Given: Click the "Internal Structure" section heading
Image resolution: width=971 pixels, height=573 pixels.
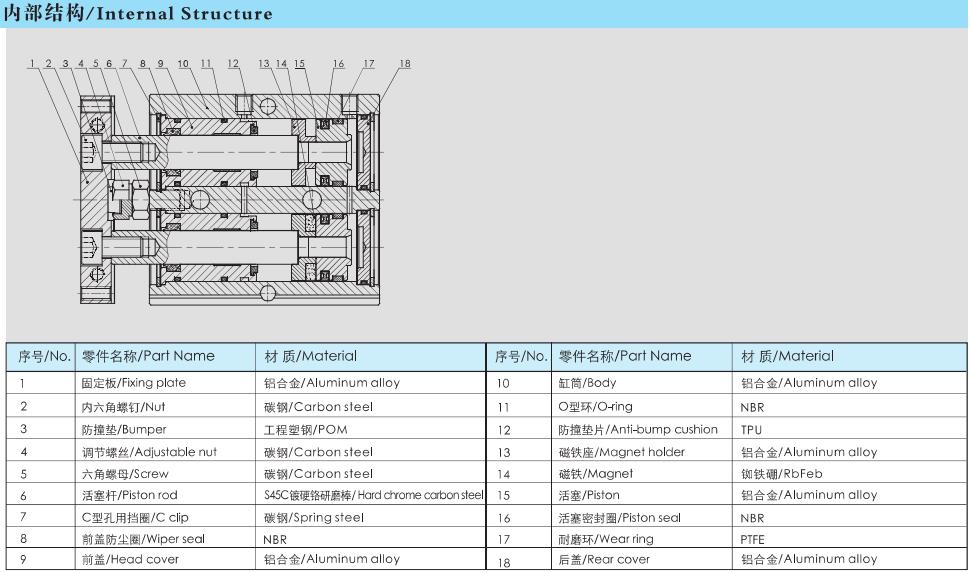Looking at the screenshot, I should coord(137,13).
